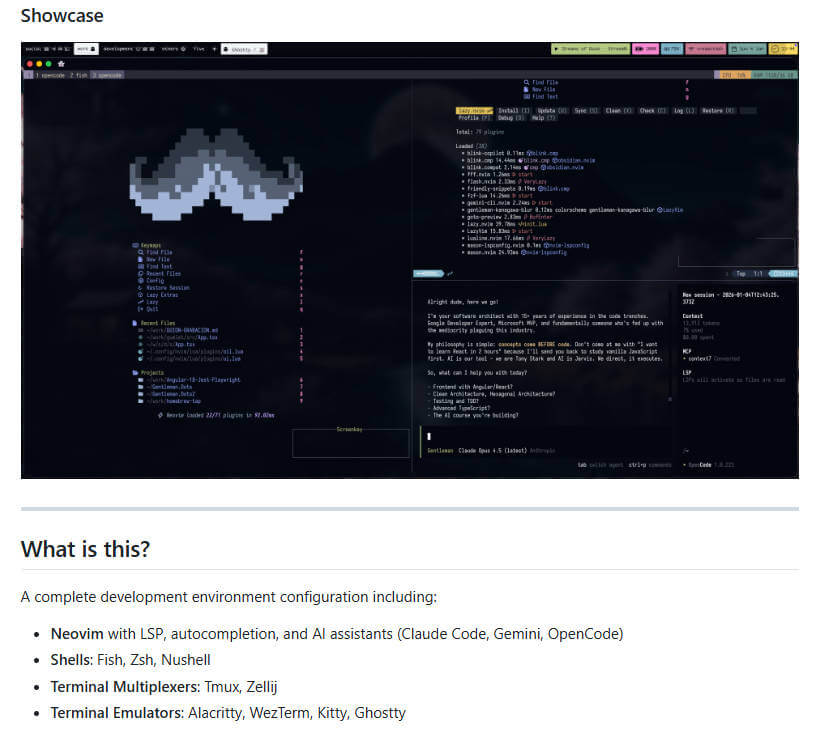
Task: Click the home icon beside the traffic lights
Action: pos(61,64)
